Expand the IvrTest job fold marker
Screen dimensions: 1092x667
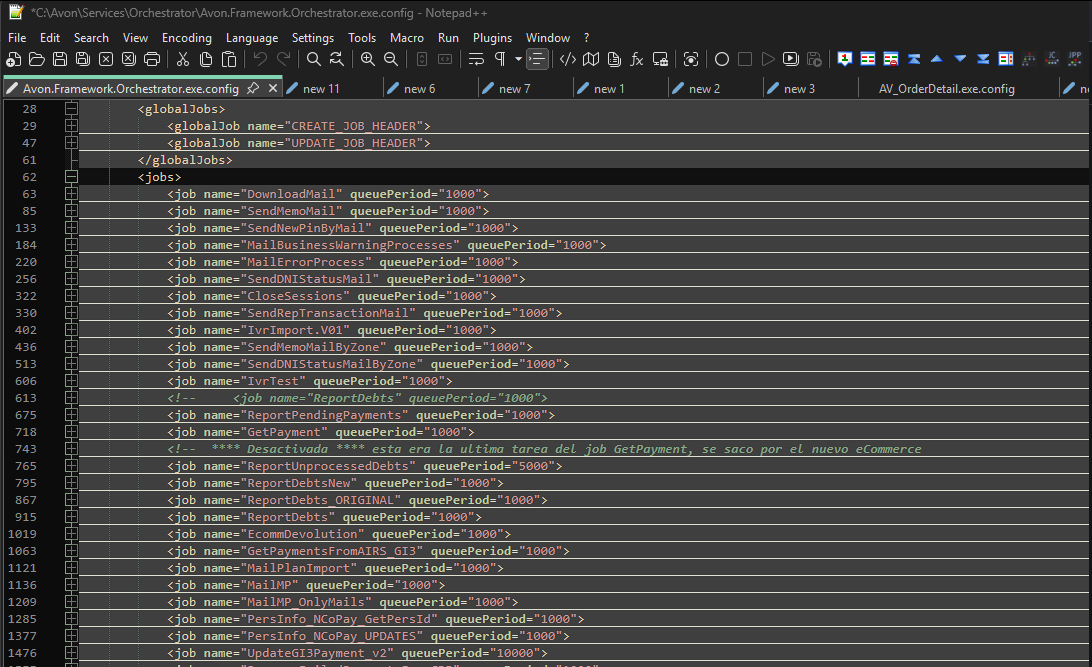pyautogui.click(x=71, y=381)
